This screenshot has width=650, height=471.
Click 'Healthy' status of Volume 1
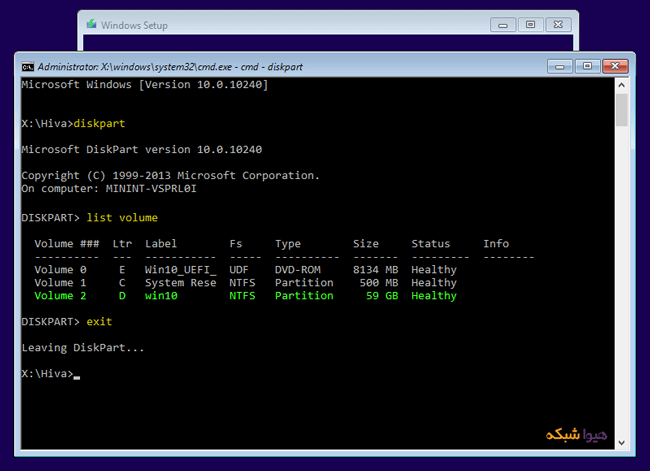pyautogui.click(x=434, y=283)
